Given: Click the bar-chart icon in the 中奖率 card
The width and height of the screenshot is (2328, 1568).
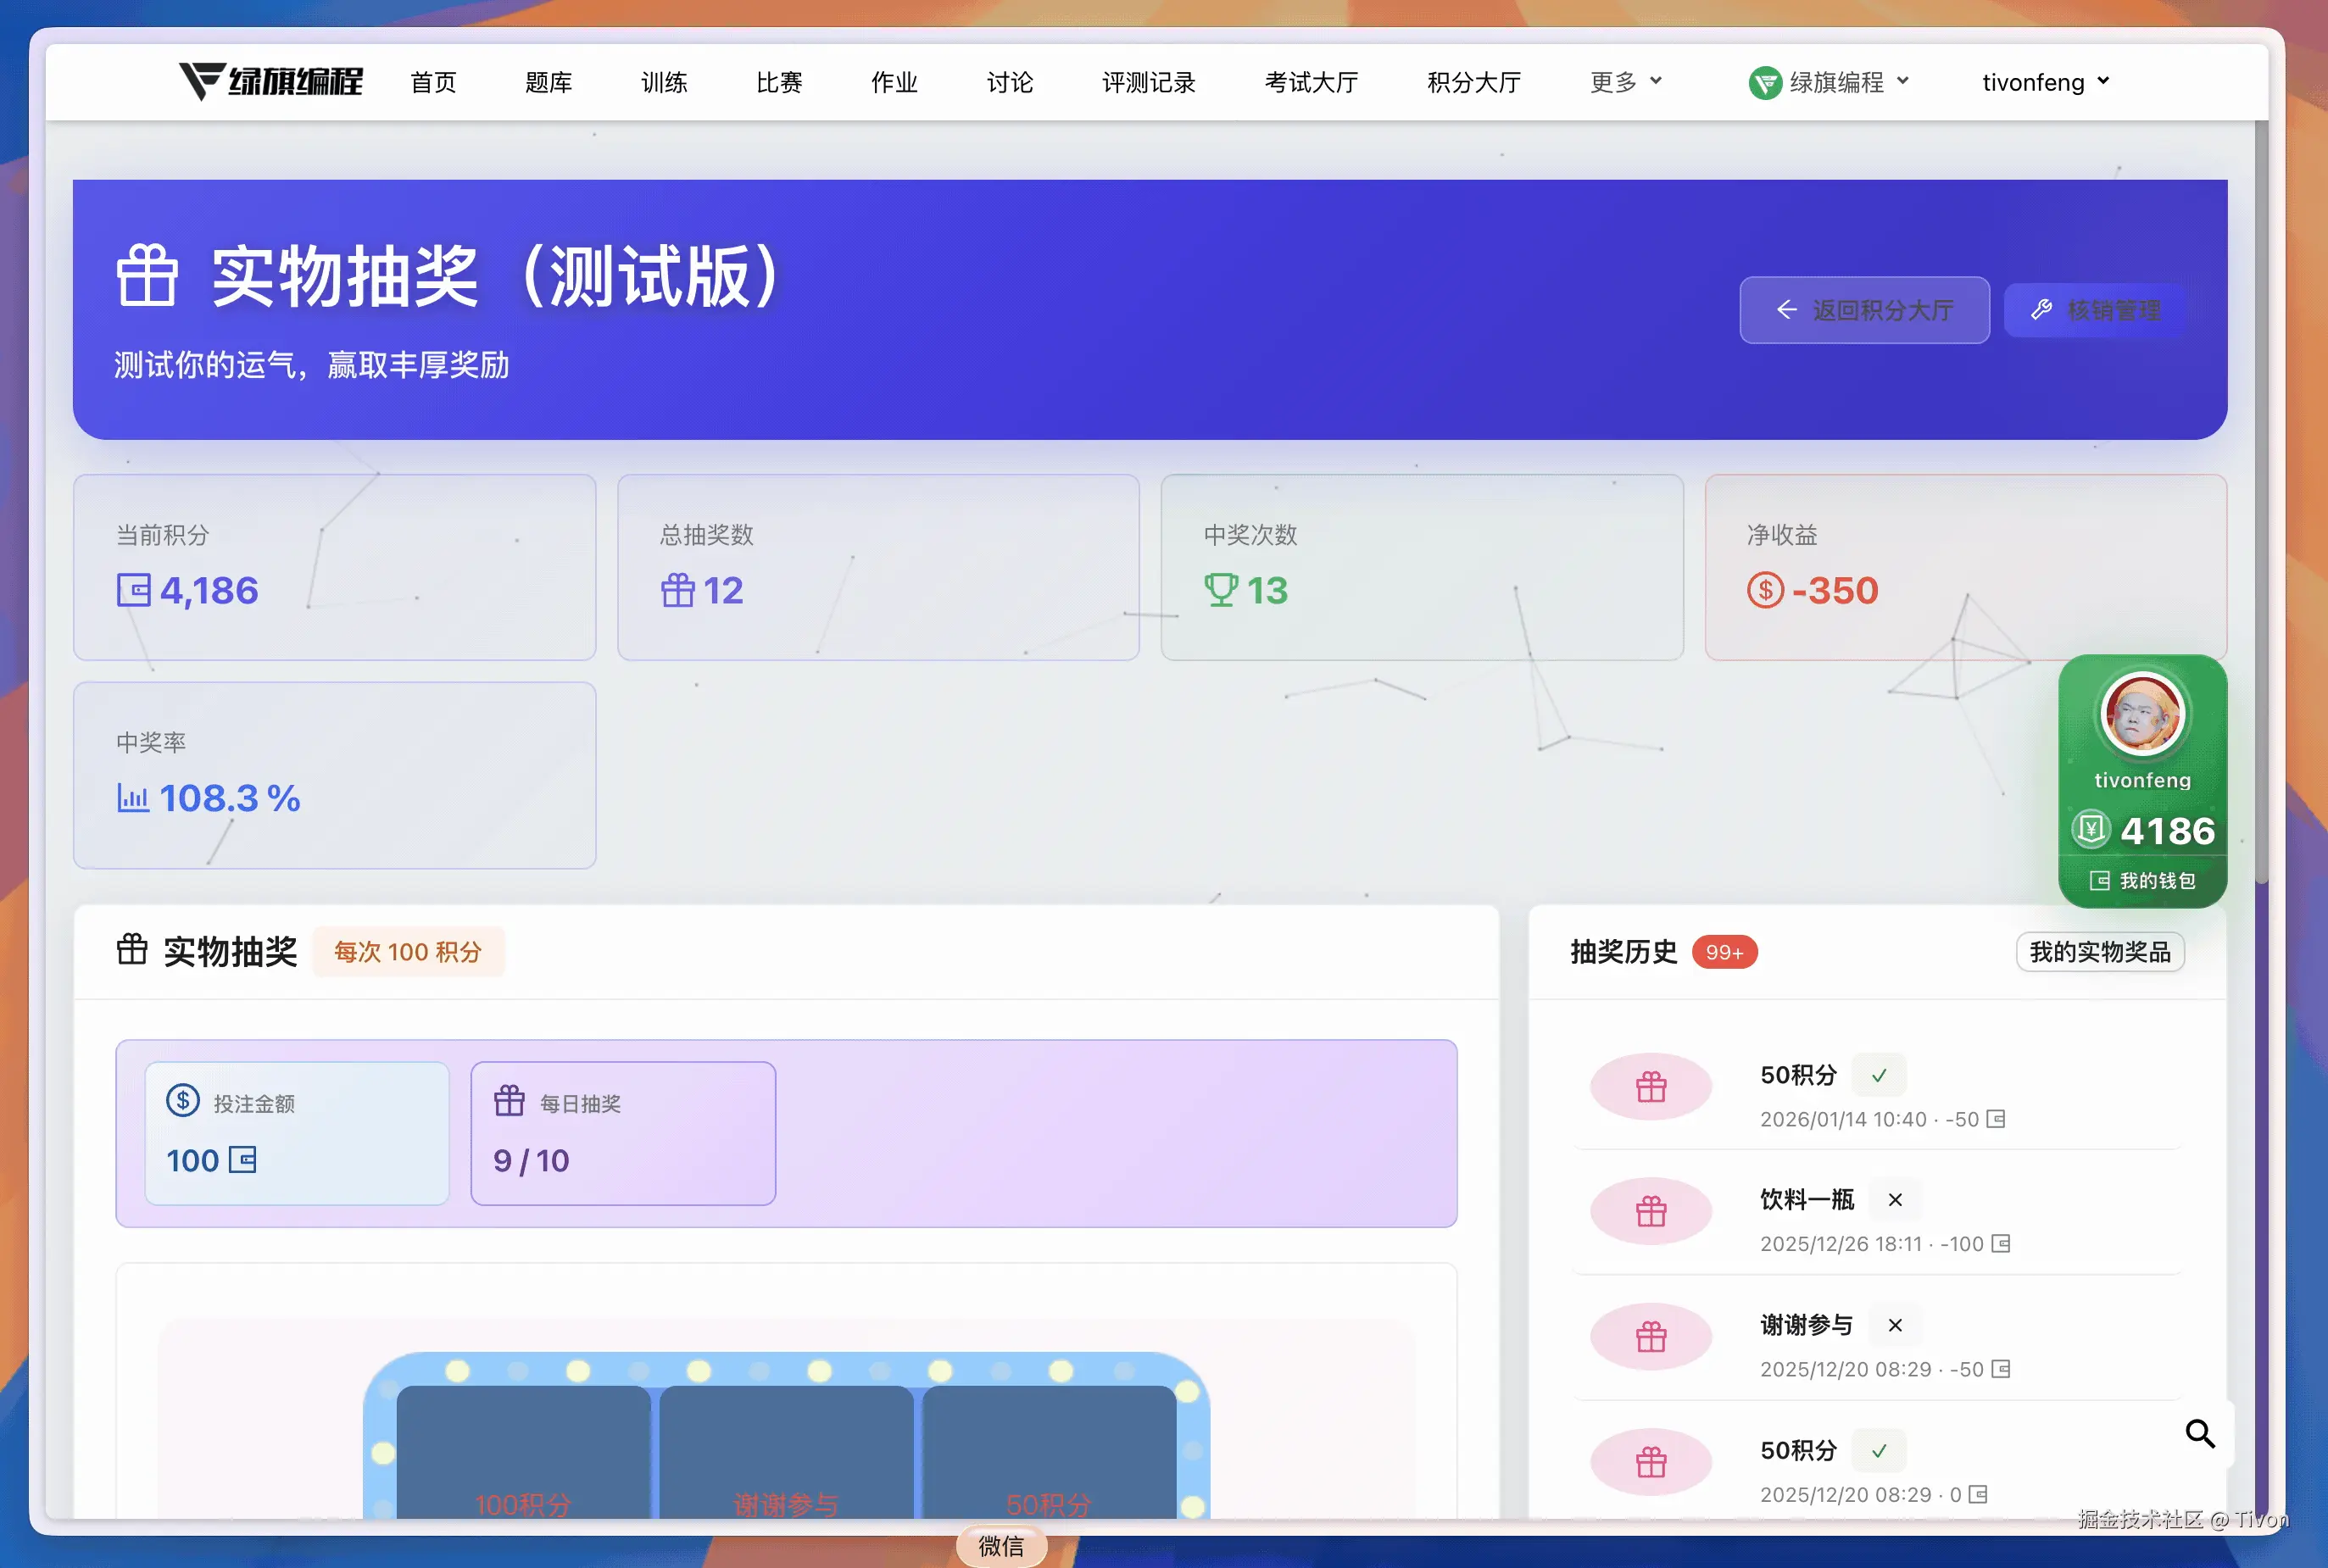Looking at the screenshot, I should 133,798.
